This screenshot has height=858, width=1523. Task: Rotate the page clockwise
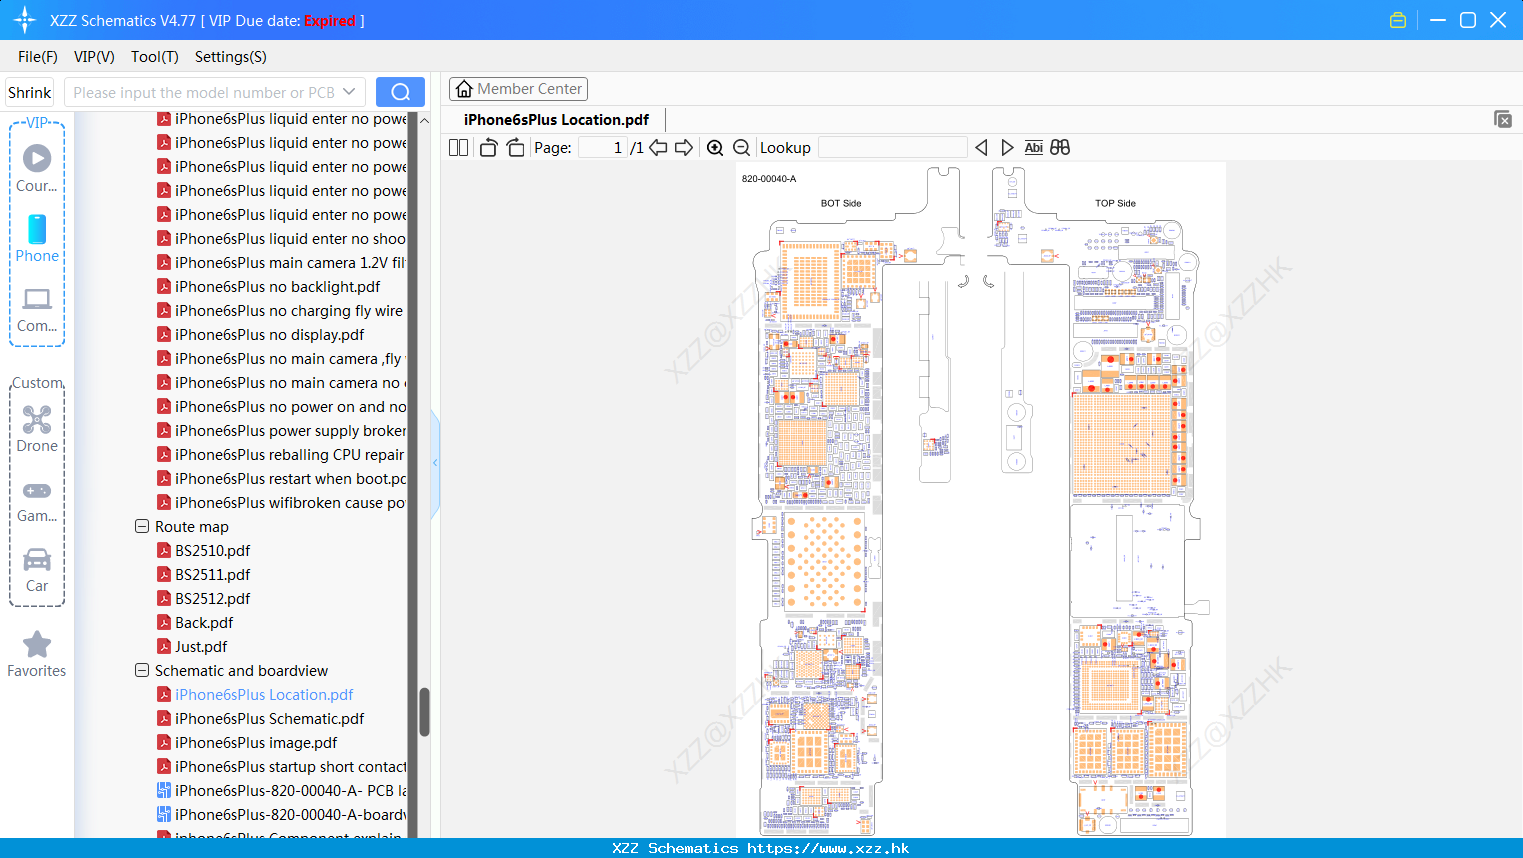click(x=515, y=148)
